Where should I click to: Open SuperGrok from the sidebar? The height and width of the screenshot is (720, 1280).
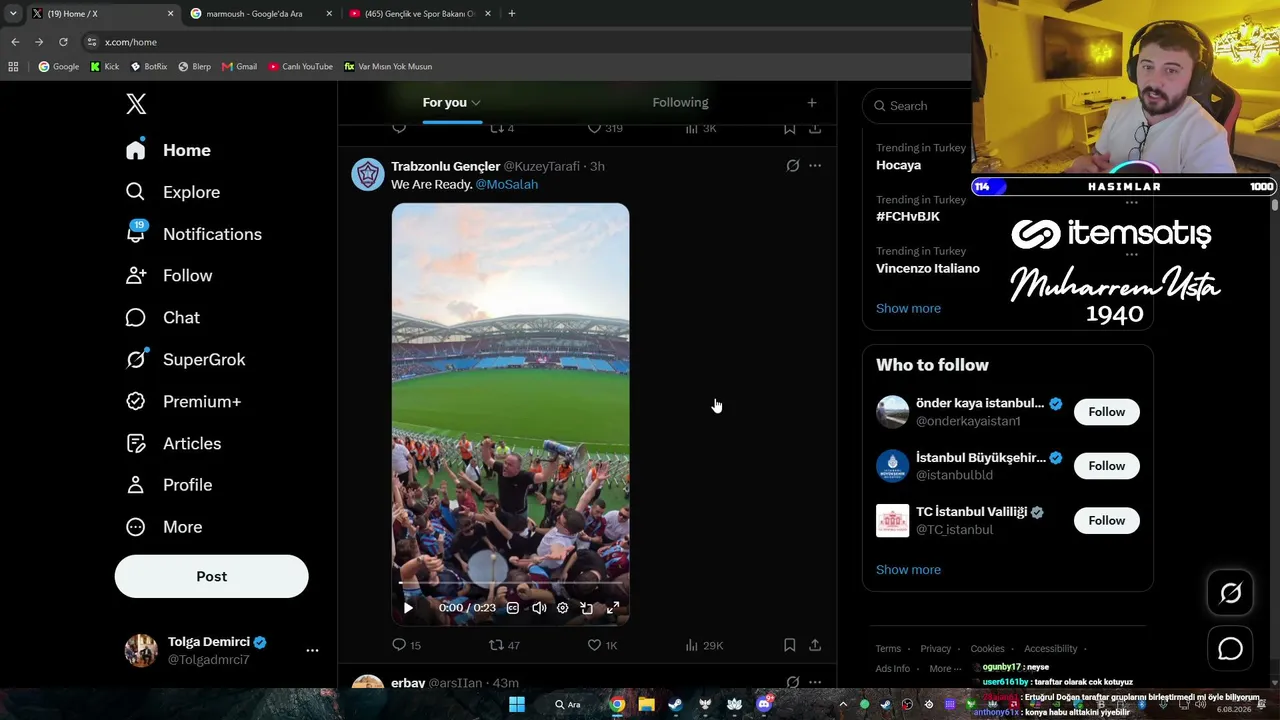[185, 359]
